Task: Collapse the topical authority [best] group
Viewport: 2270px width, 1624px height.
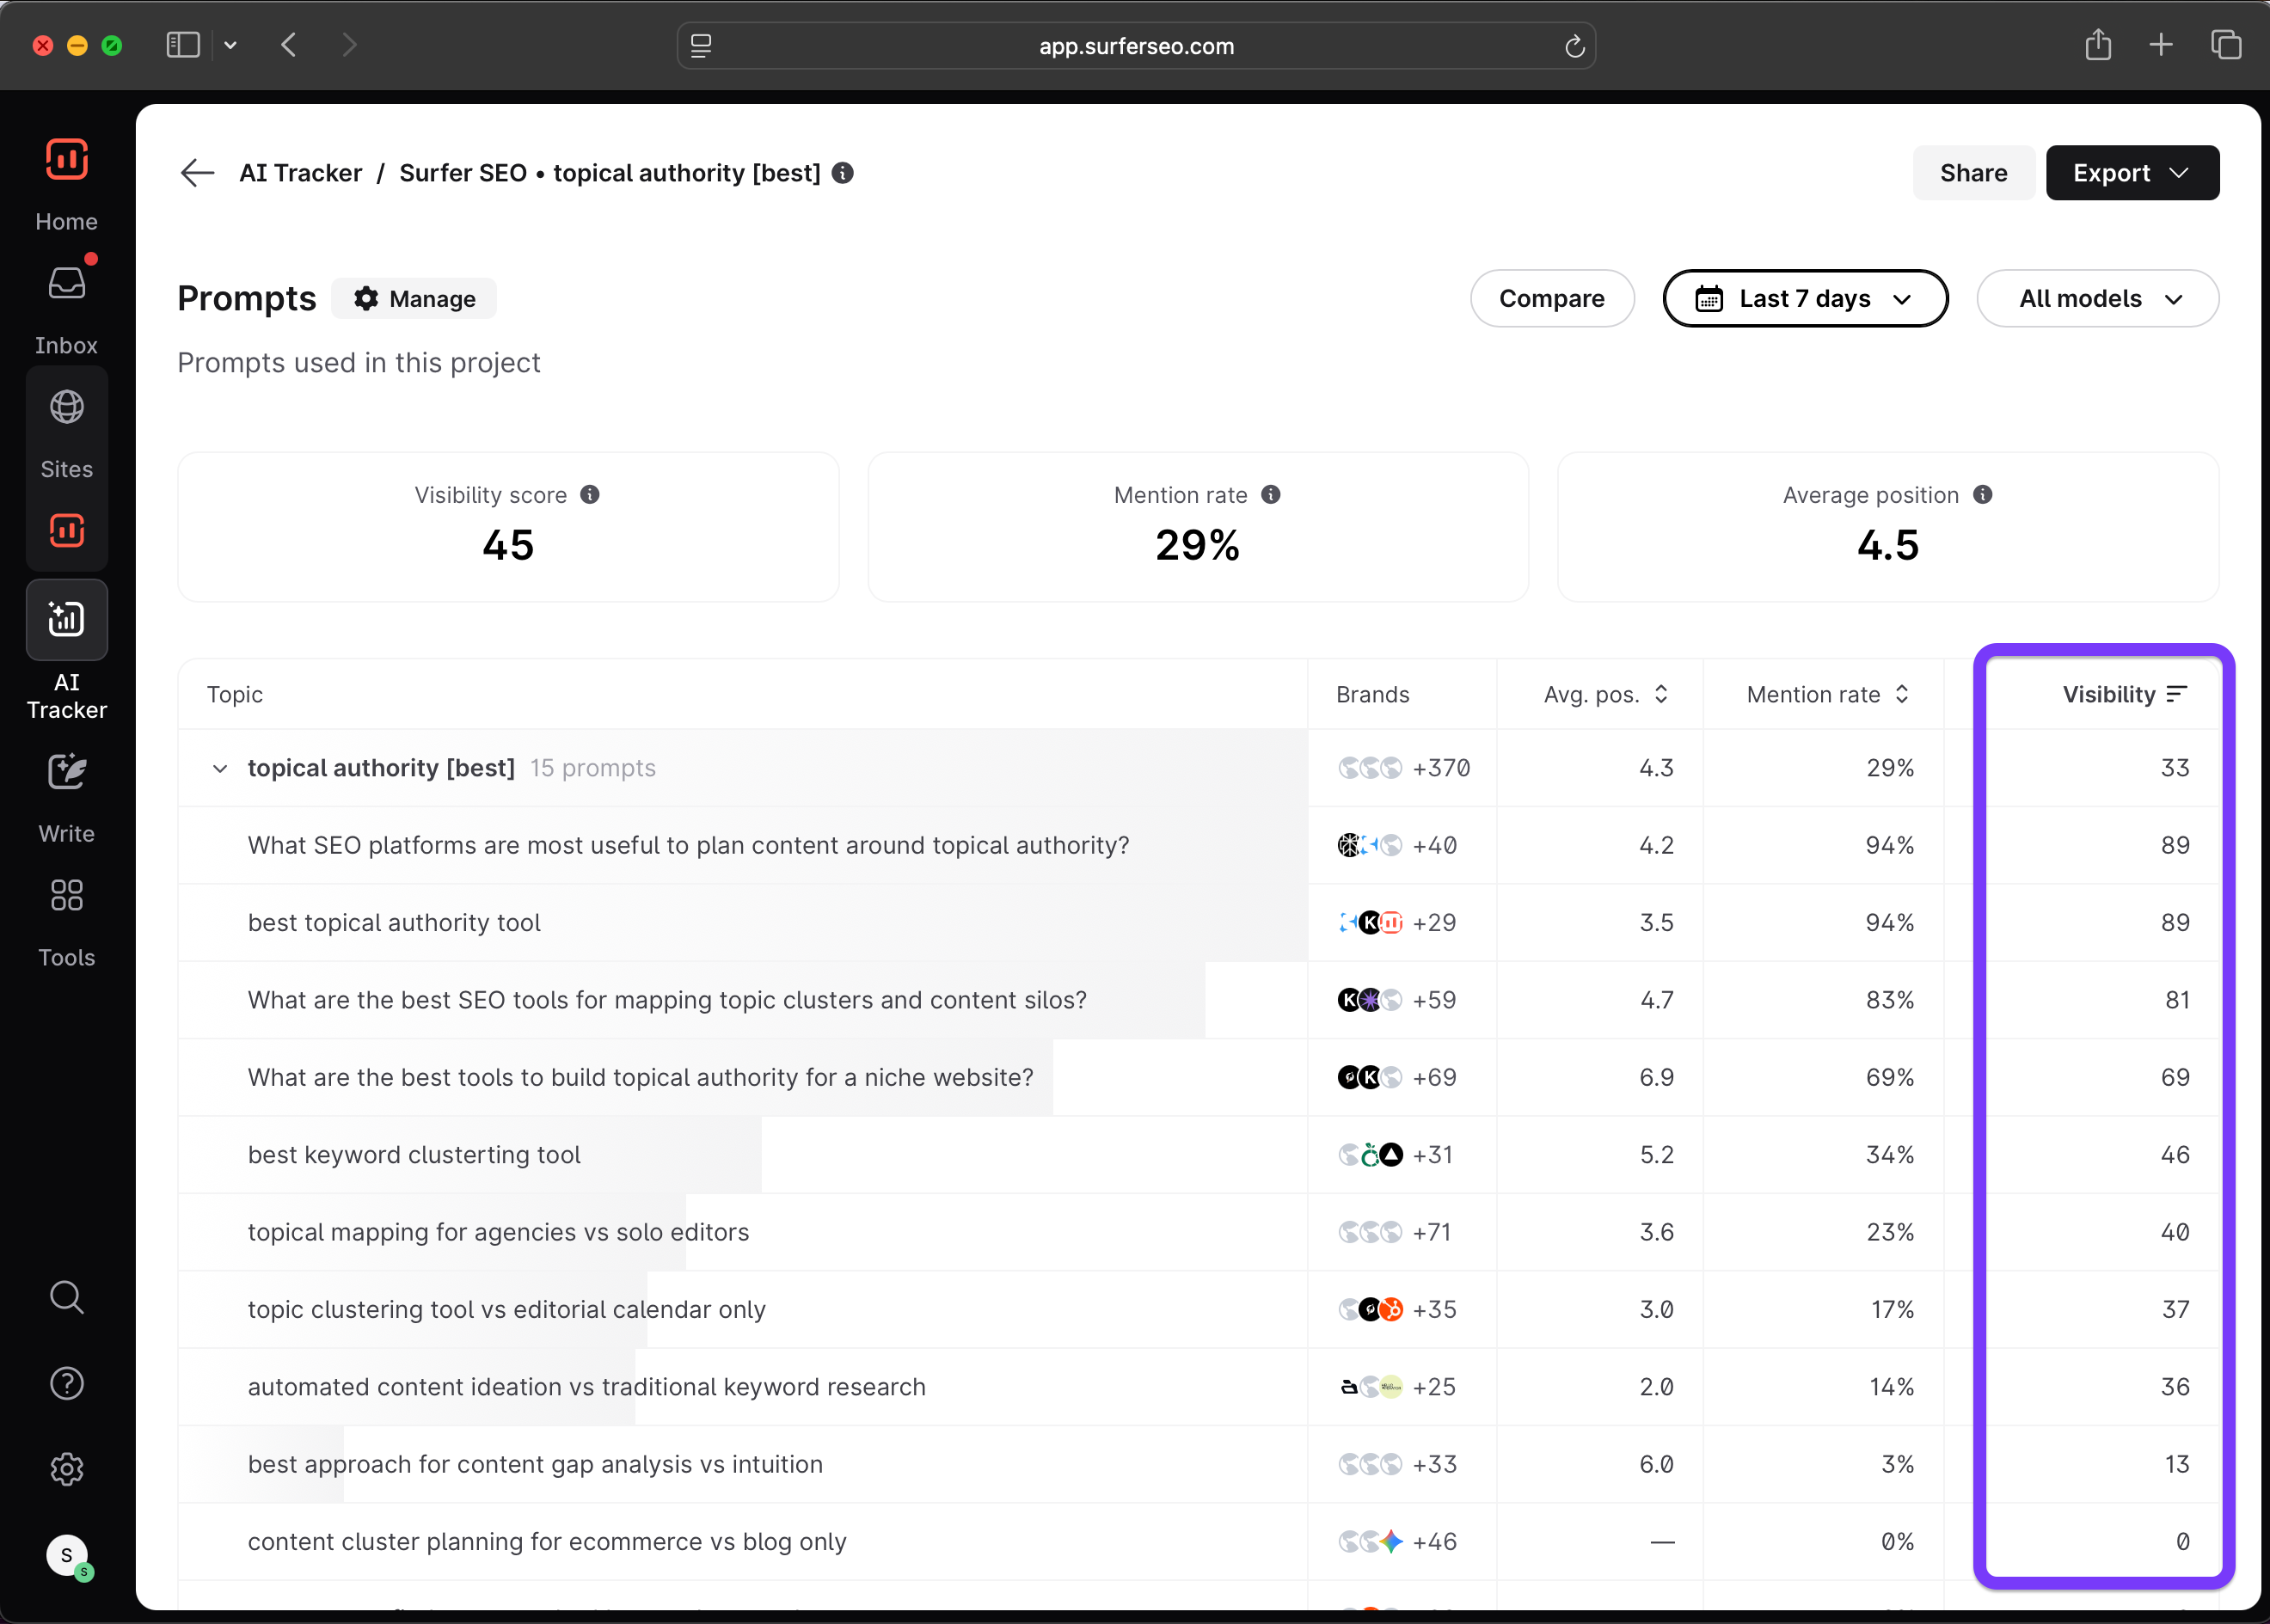Action: pyautogui.click(x=220, y=768)
